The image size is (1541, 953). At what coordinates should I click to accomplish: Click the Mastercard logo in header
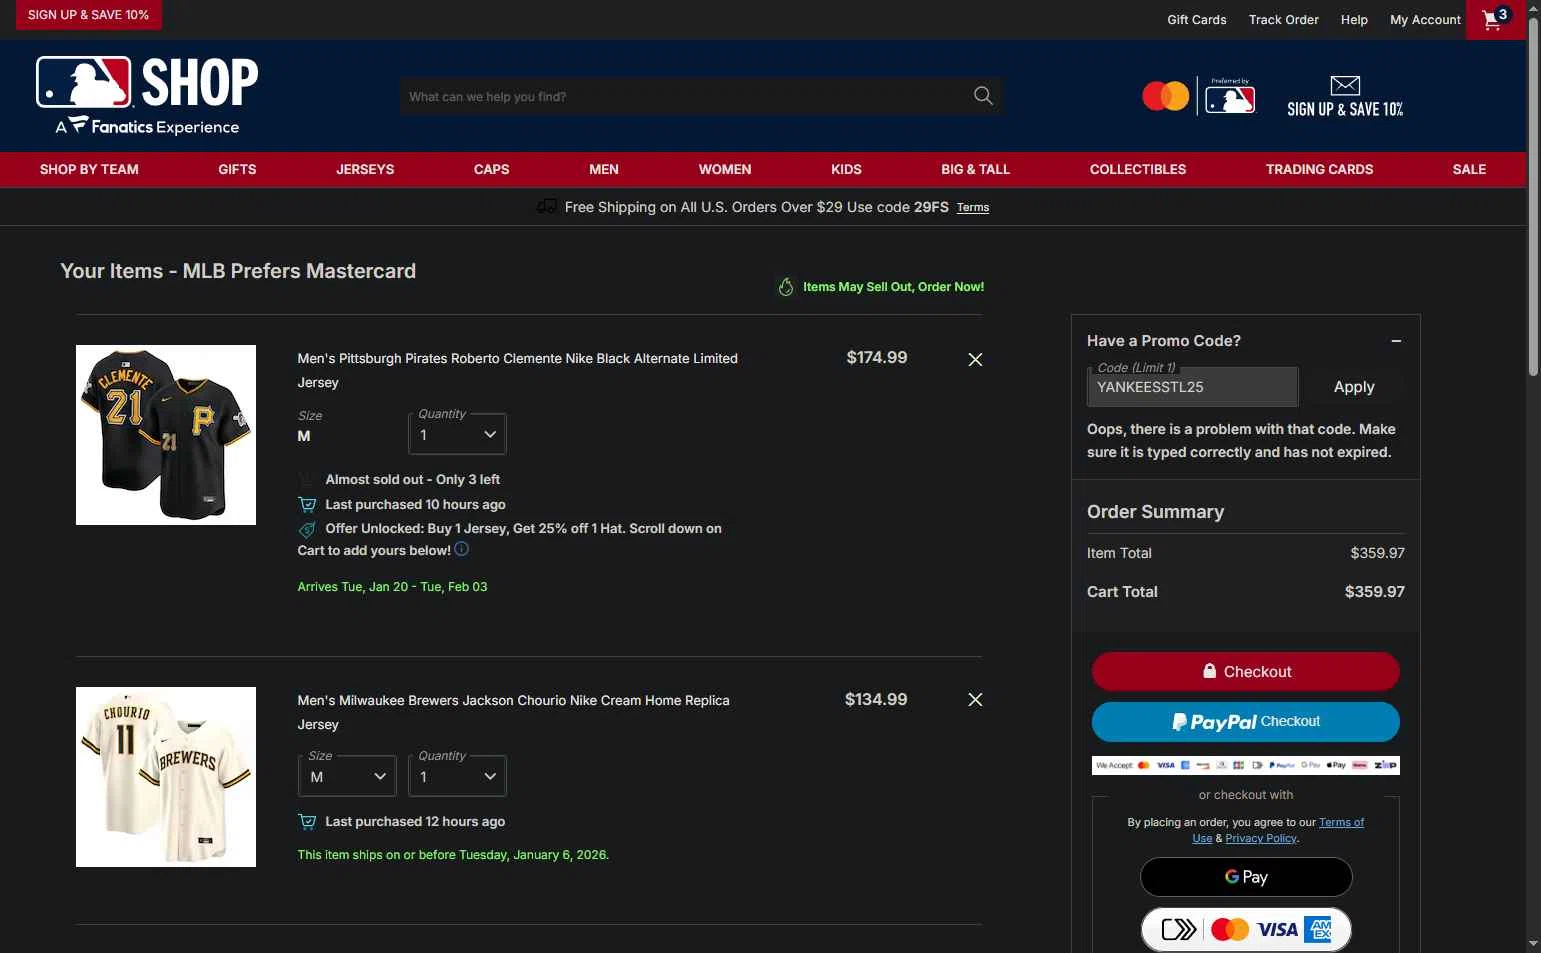(x=1165, y=96)
